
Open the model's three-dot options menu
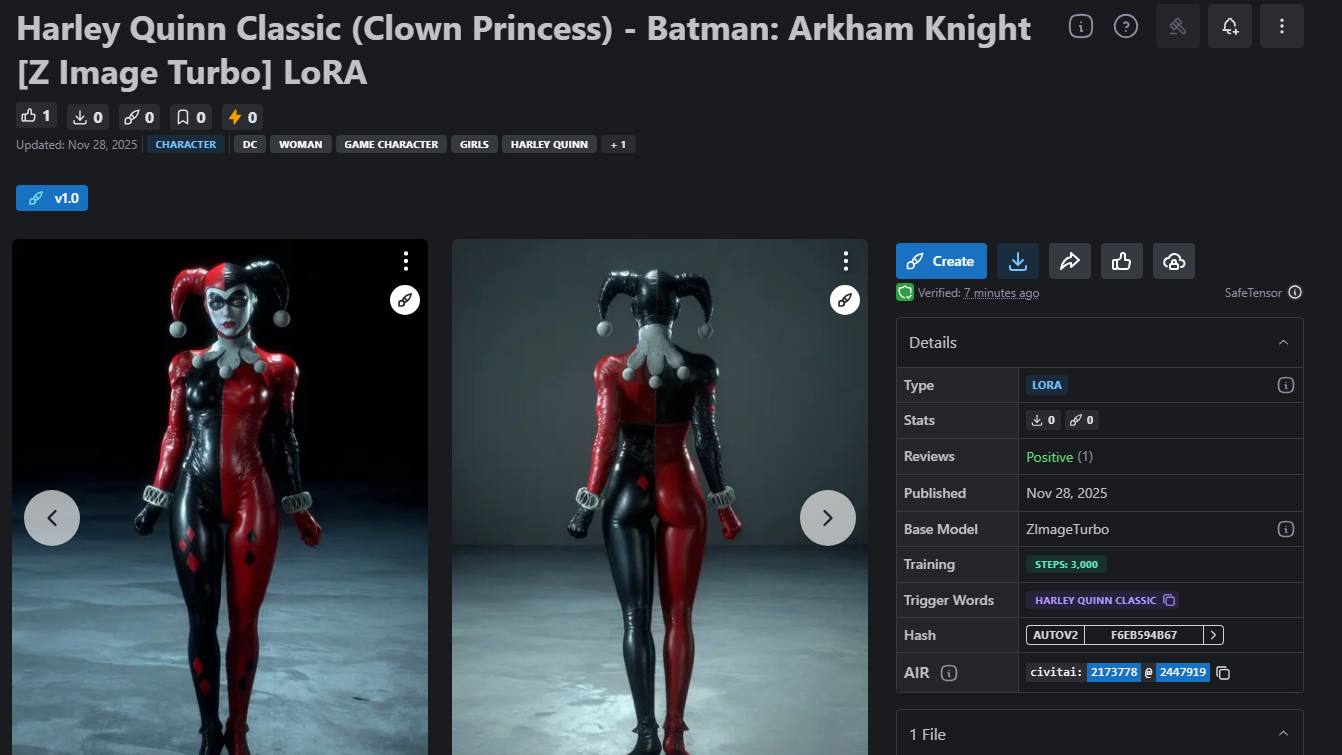pos(1282,26)
